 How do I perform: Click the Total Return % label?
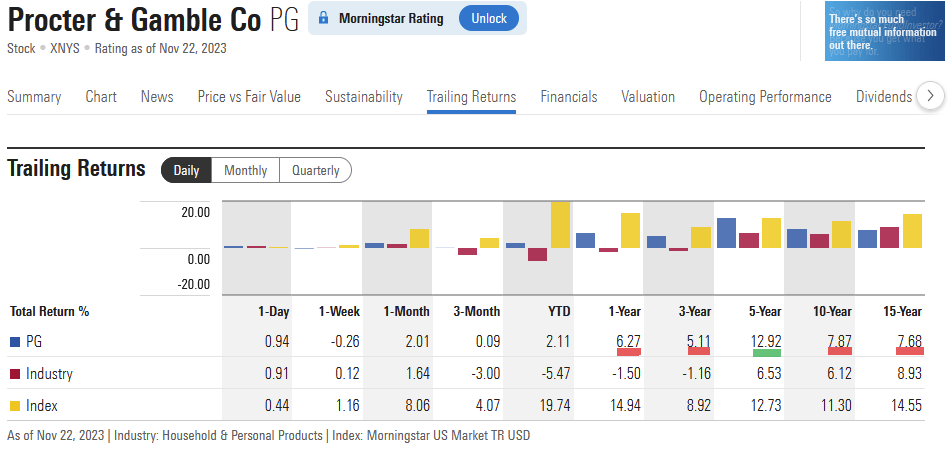click(x=50, y=312)
